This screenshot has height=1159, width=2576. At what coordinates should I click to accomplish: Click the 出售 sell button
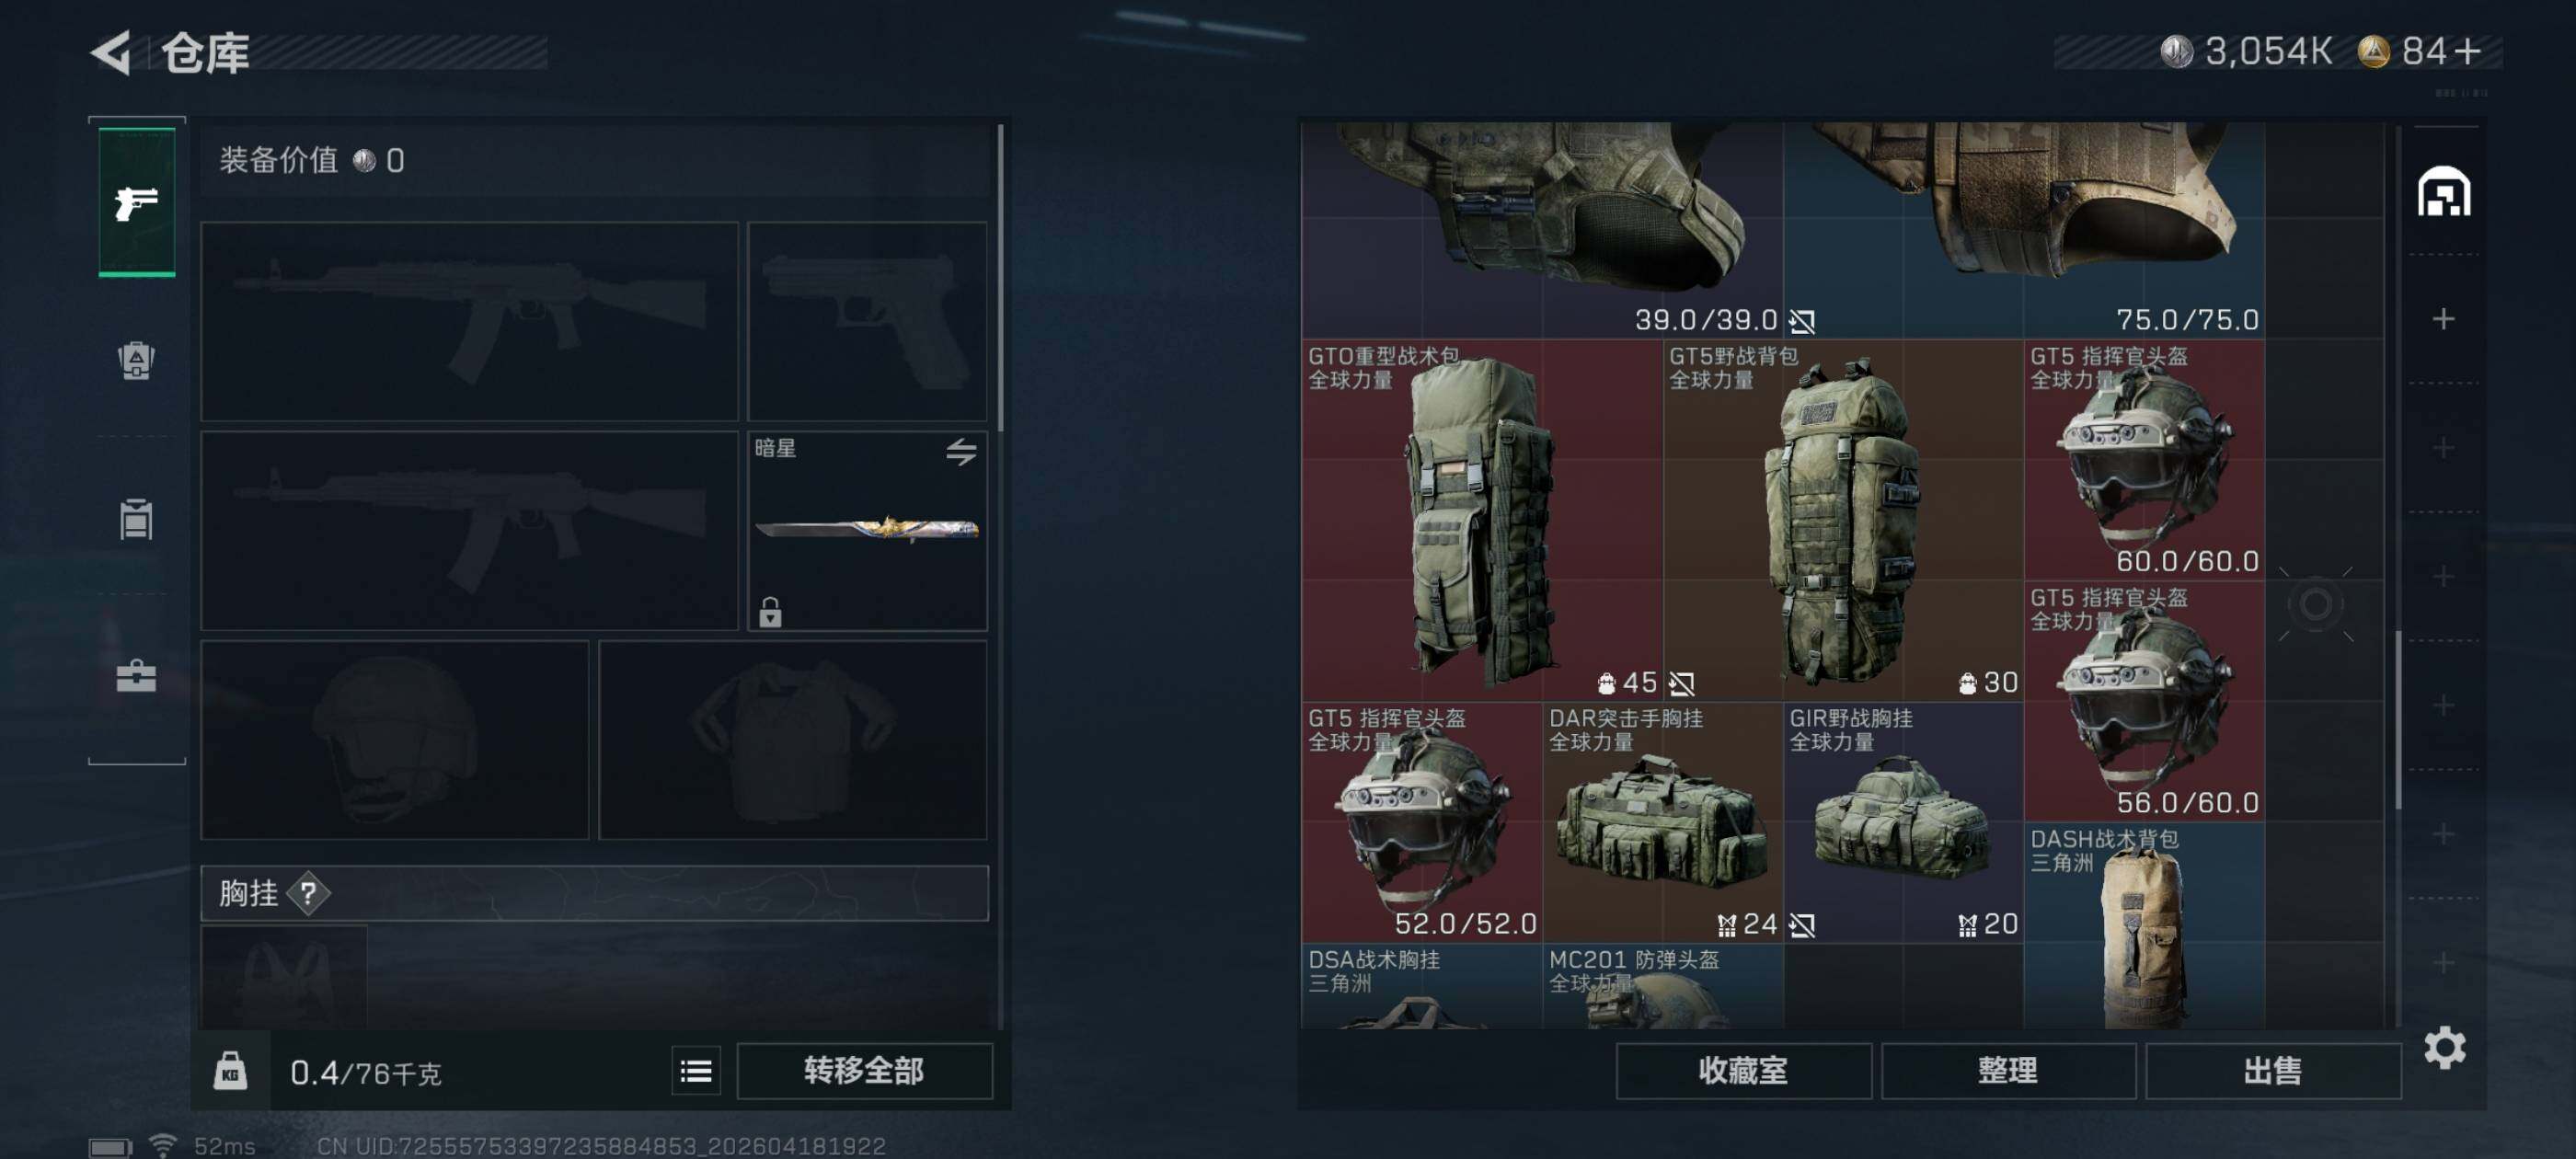[x=2273, y=1071]
